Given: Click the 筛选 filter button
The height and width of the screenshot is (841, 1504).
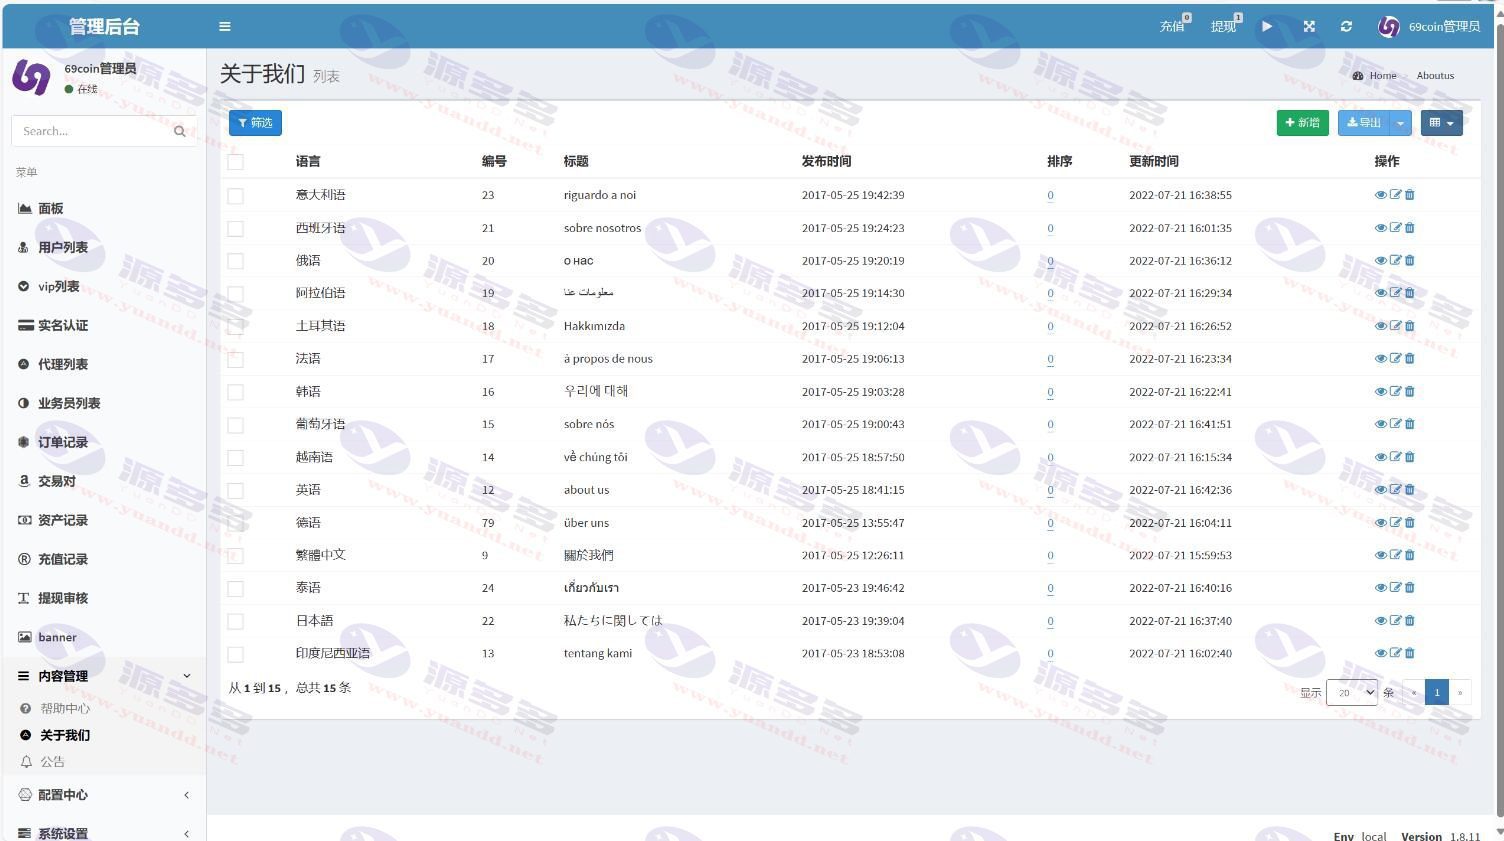Looking at the screenshot, I should [255, 123].
